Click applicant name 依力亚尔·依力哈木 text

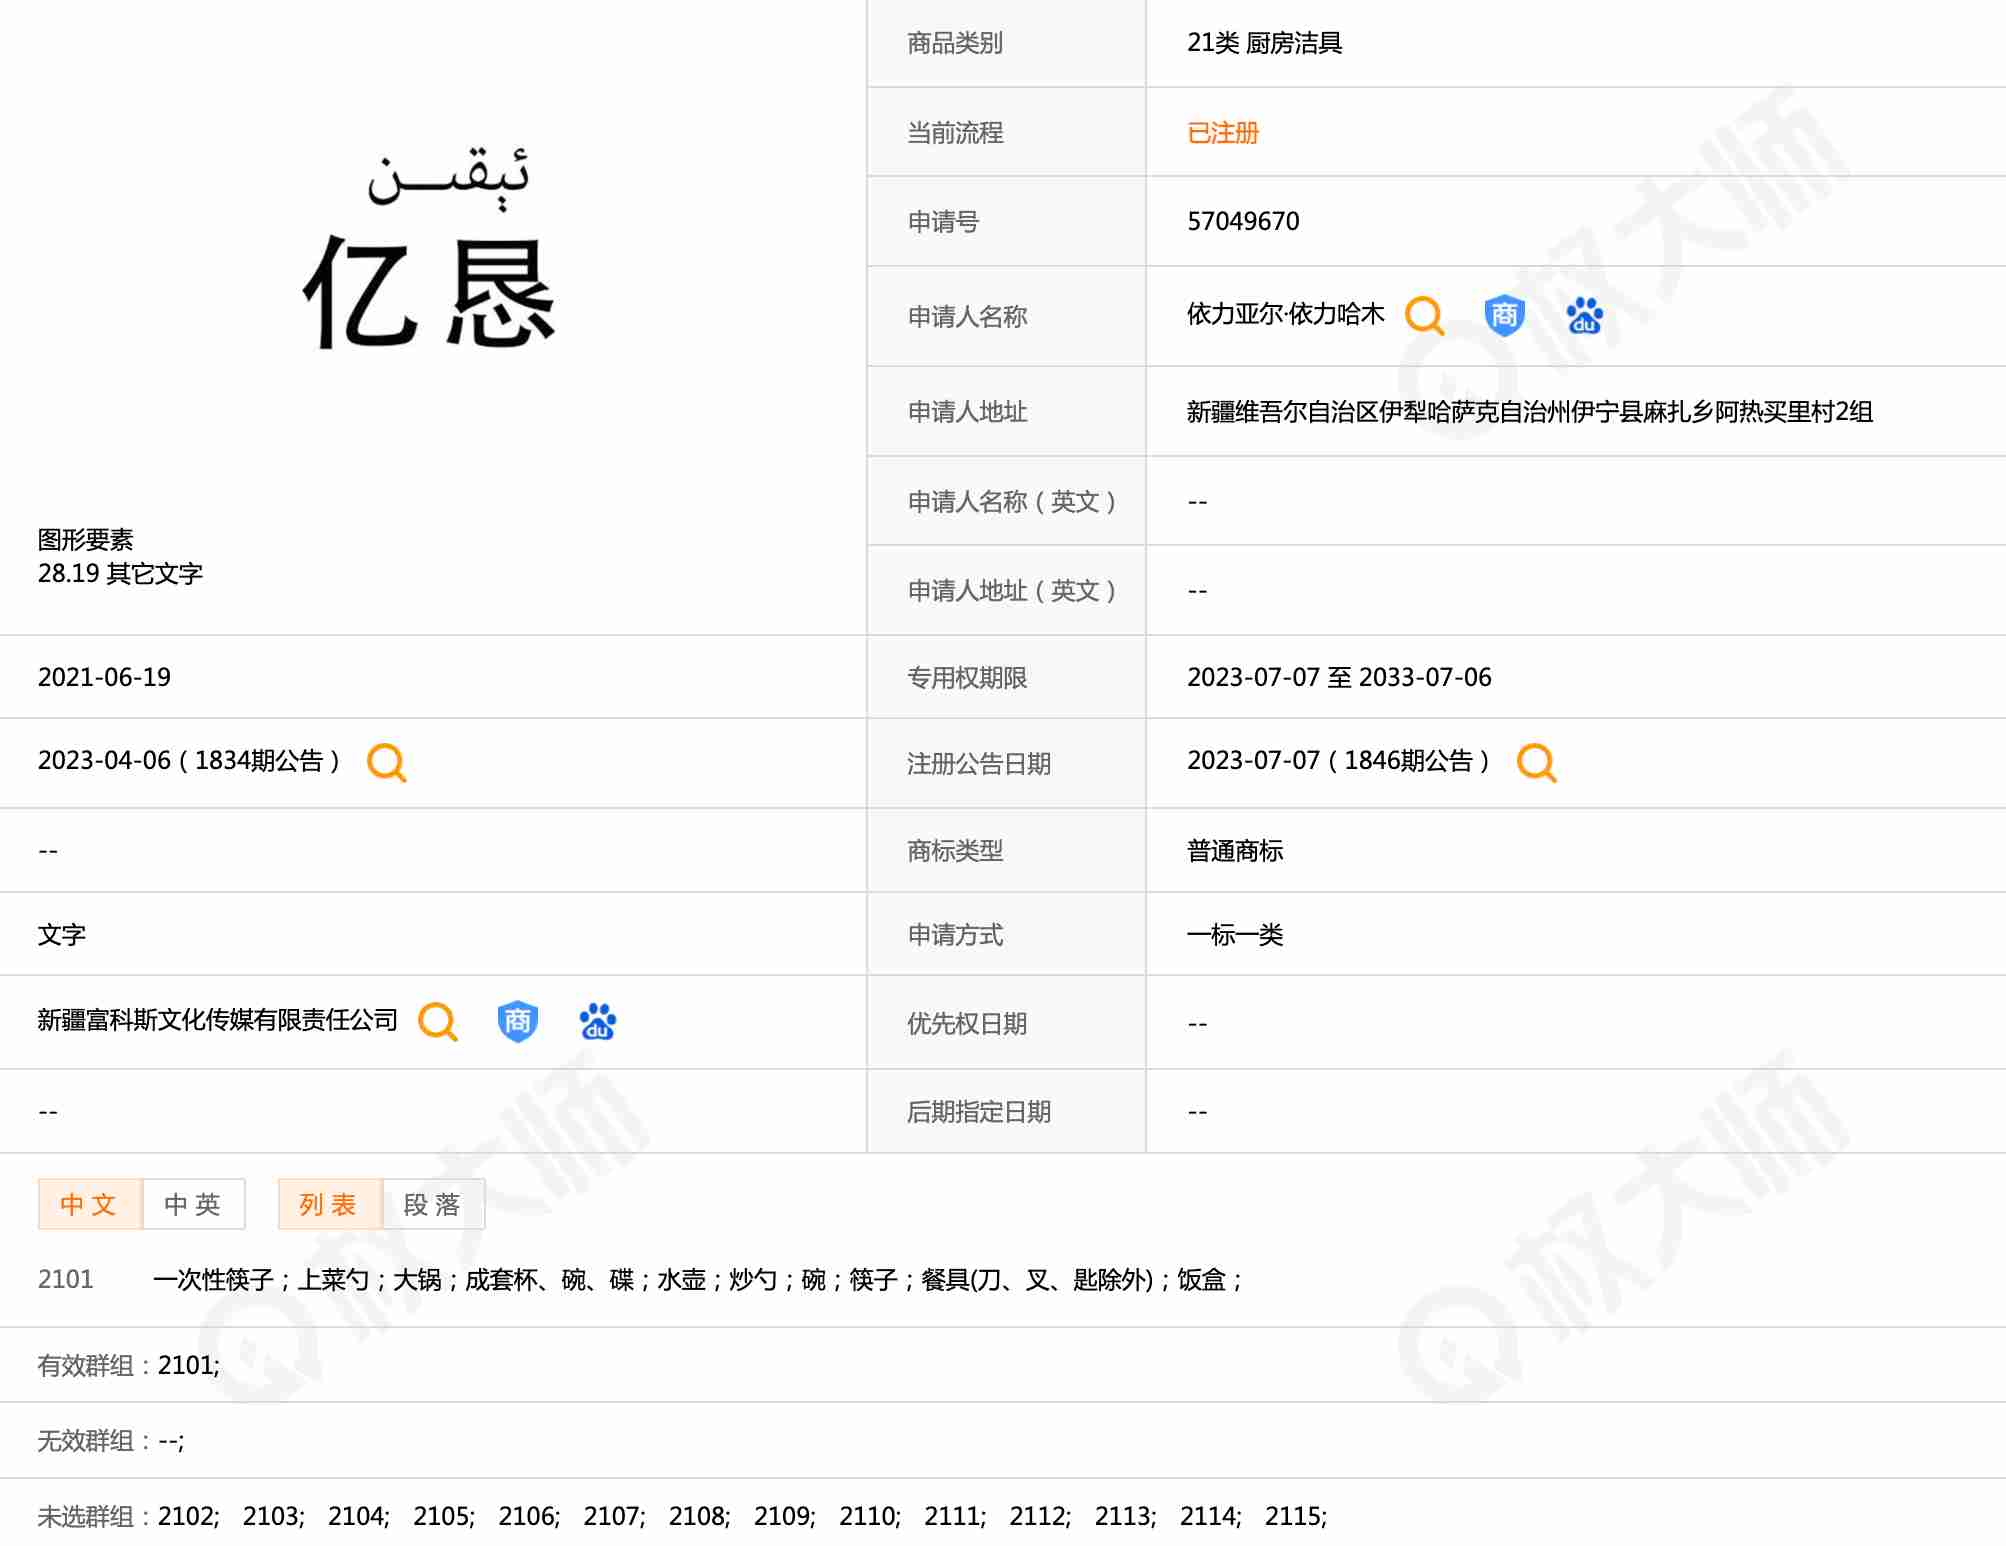click(1285, 315)
